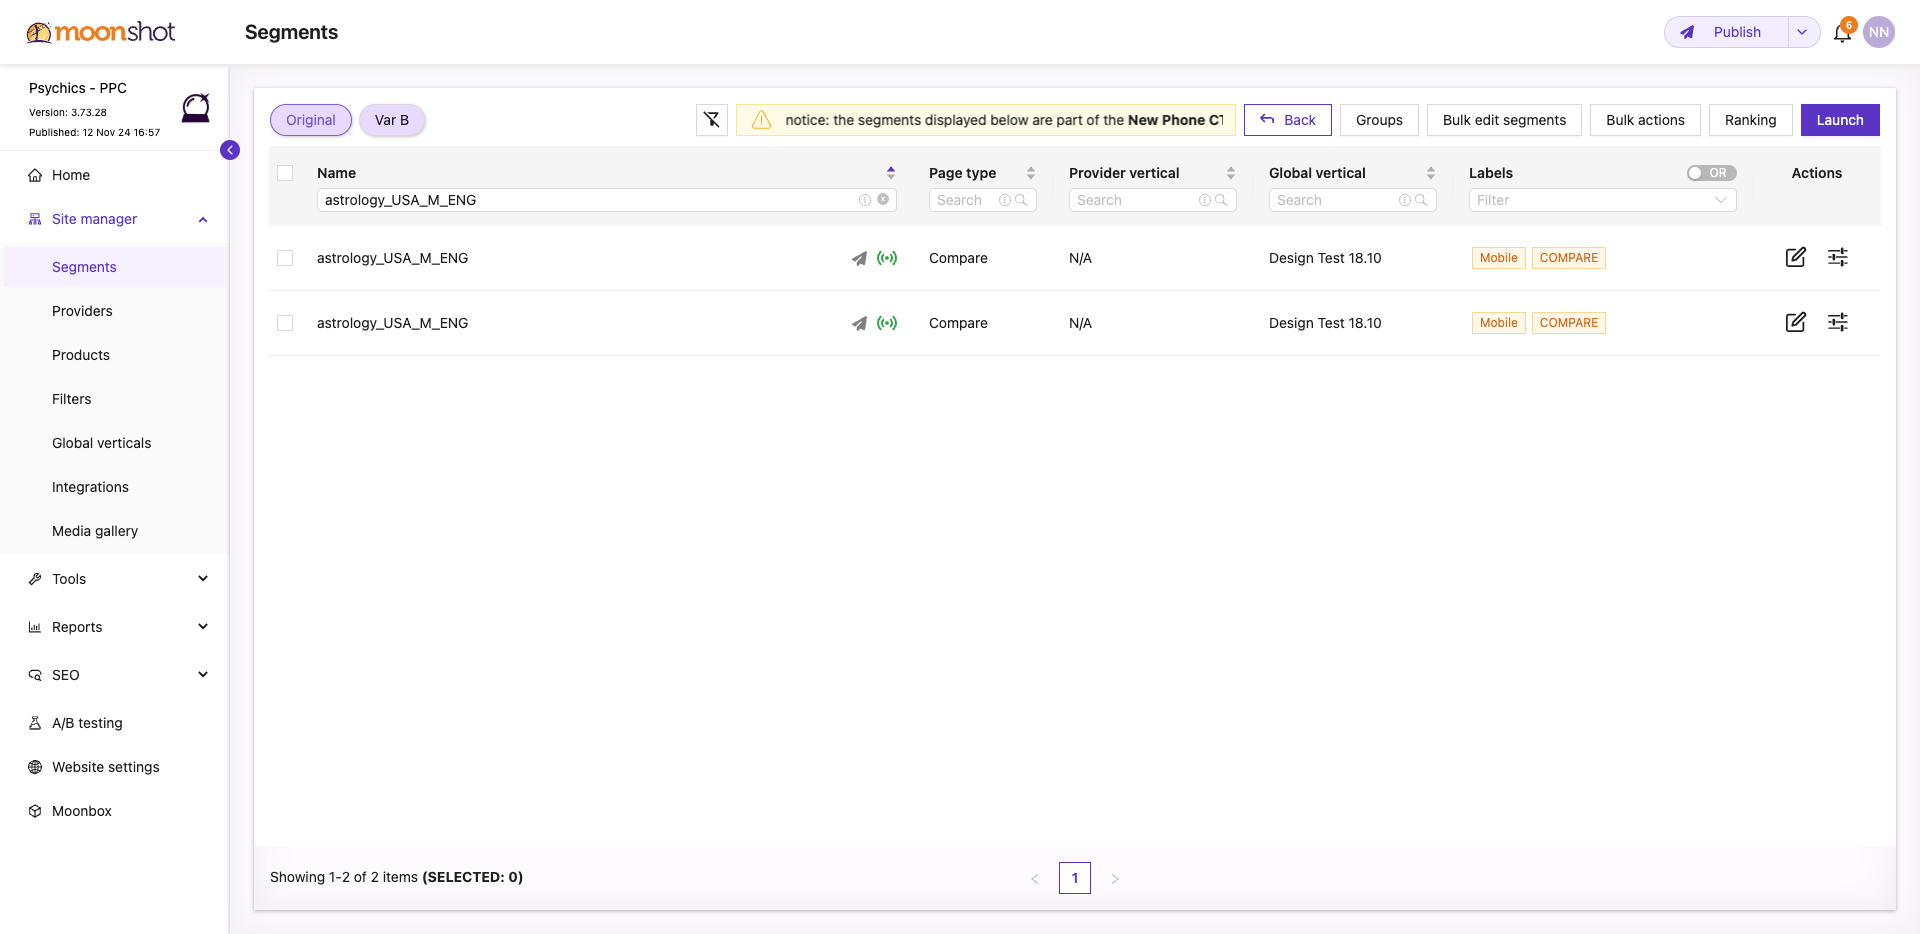The image size is (1920, 934).
Task: Go to next page arrow
Action: [x=1115, y=878]
